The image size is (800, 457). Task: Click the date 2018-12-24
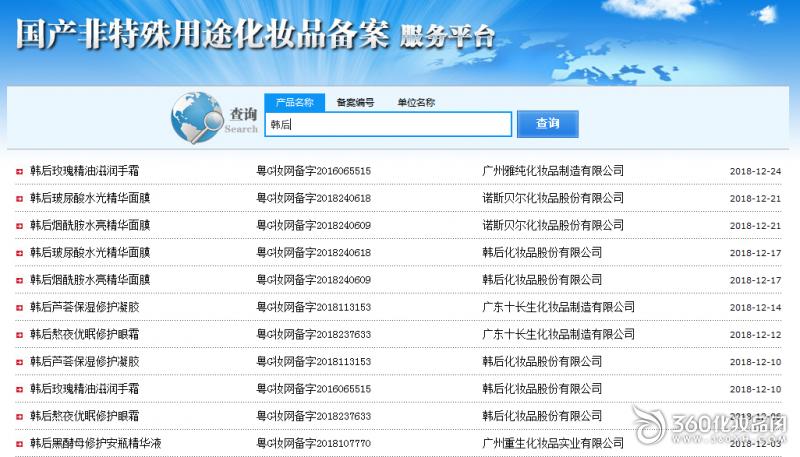point(755,171)
